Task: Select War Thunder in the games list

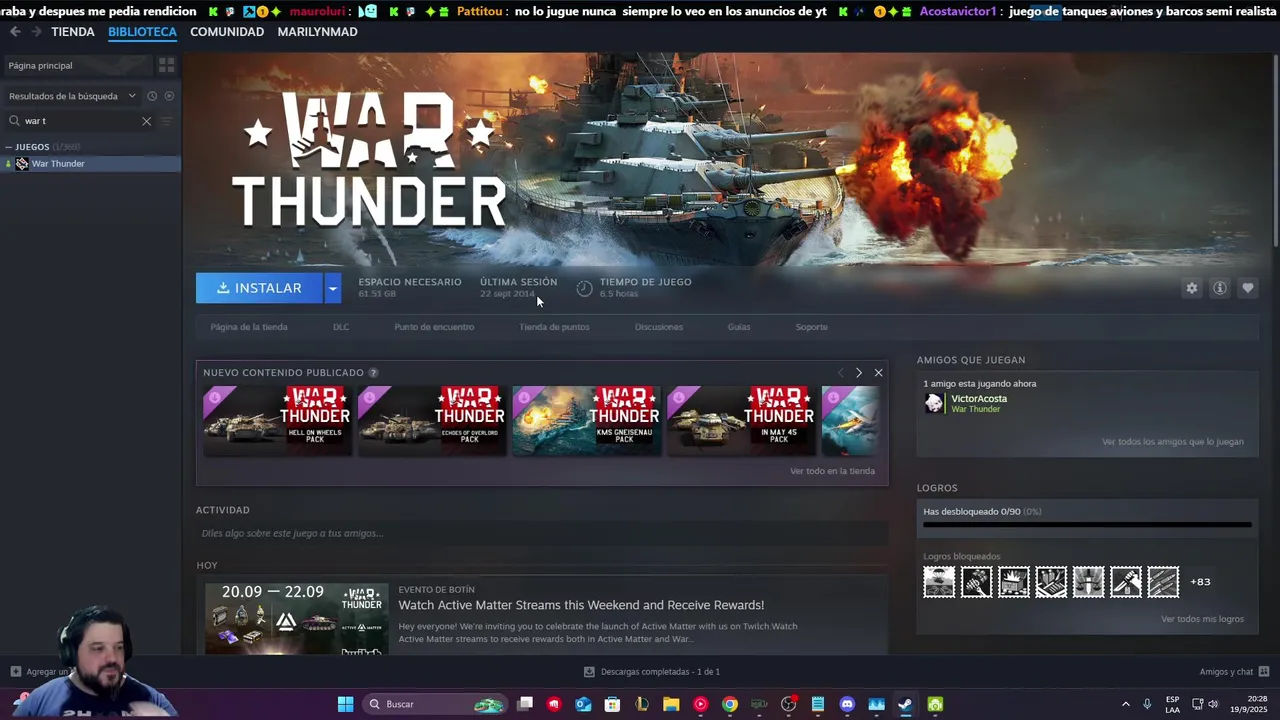Action: tap(90, 164)
